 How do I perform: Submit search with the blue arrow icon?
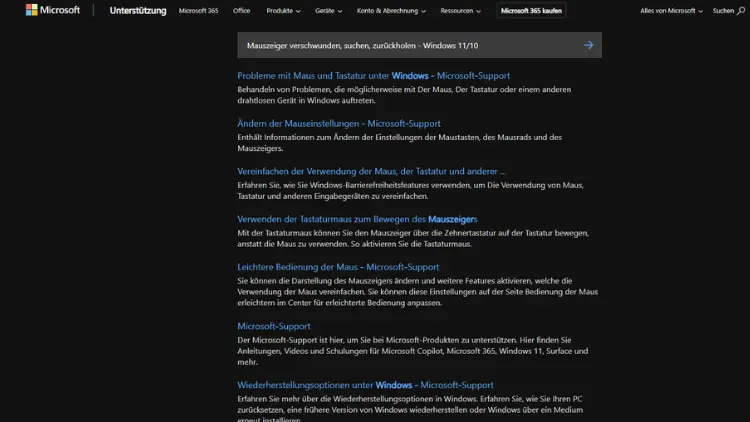588,45
